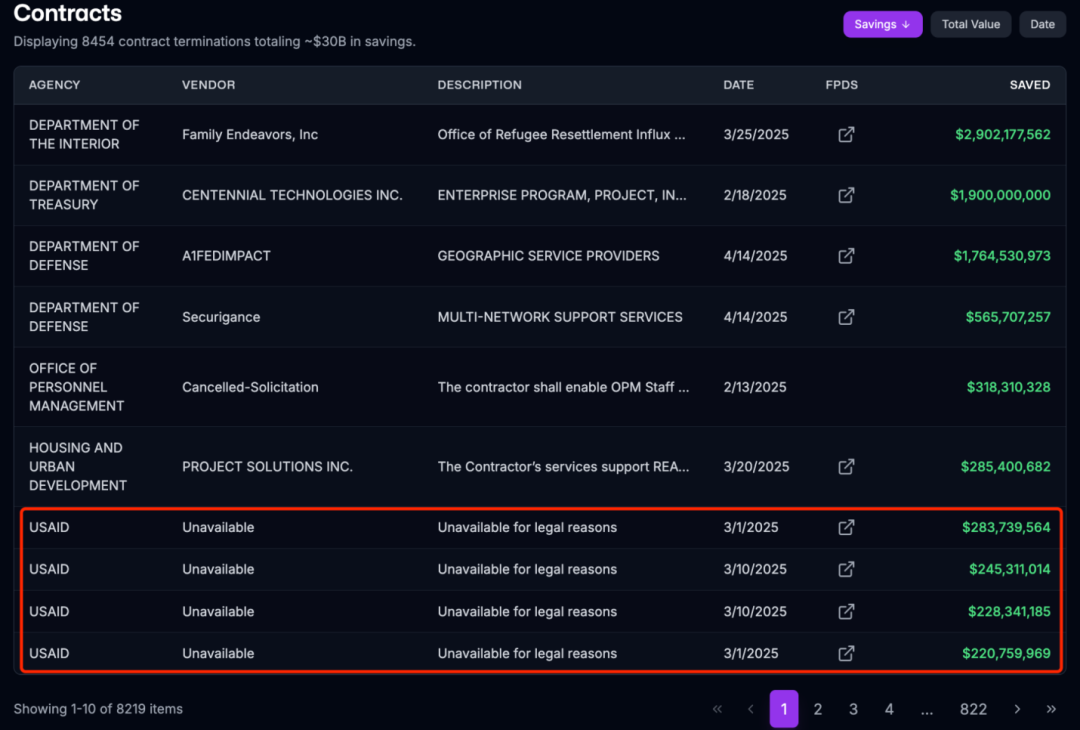Sort contracts by Date
1080x730 pixels.
1042,24
